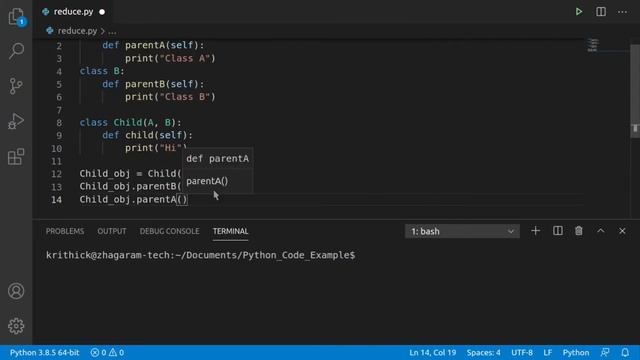Click 'class B:' code line
The height and width of the screenshot is (360, 640).
tap(102, 71)
